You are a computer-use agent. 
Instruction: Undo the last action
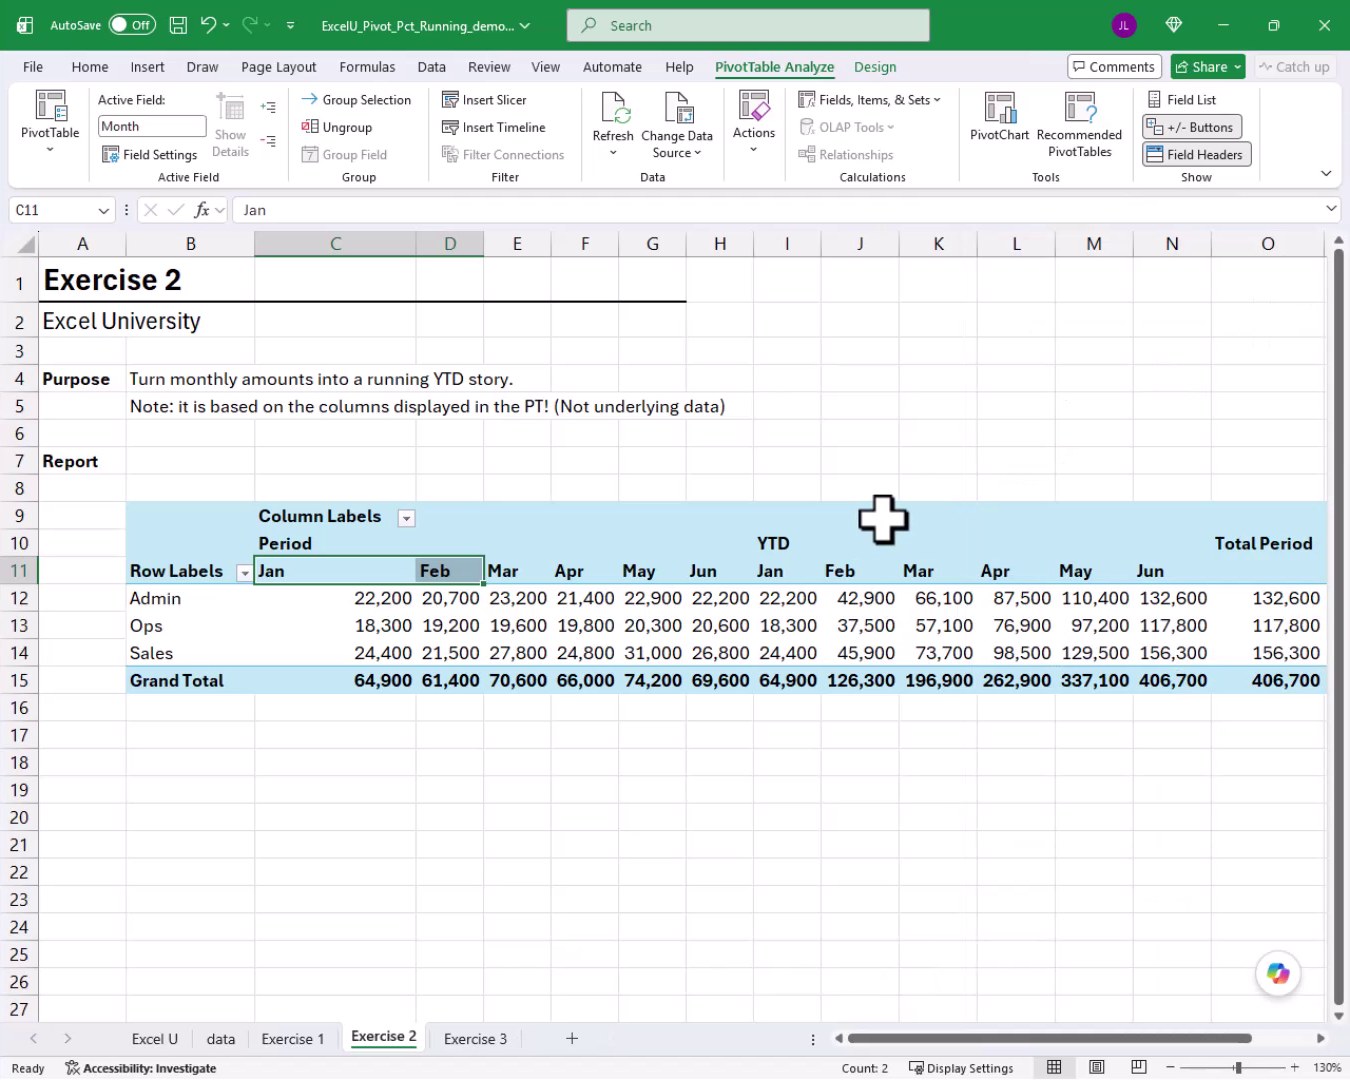tap(208, 25)
